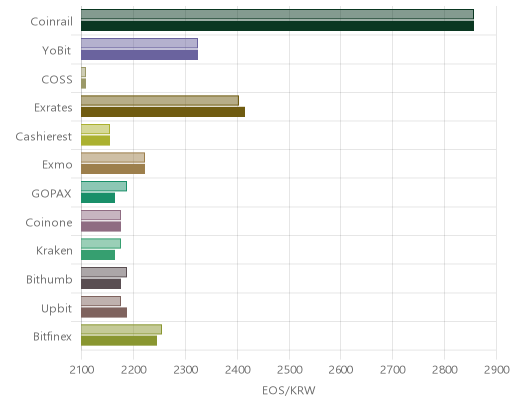
Task: Click the dark green Coinrail bar
Action: (x=277, y=26)
